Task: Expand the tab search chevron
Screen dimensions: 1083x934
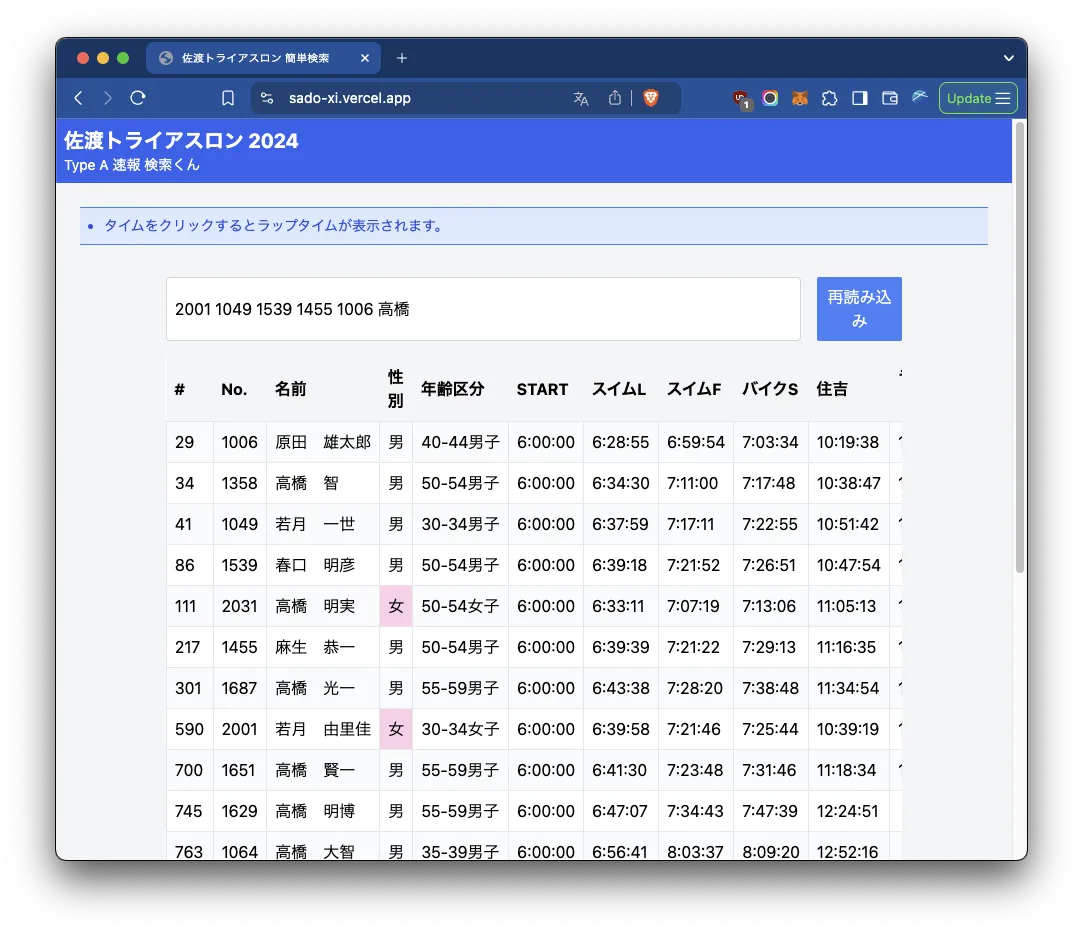Action: (x=1009, y=58)
